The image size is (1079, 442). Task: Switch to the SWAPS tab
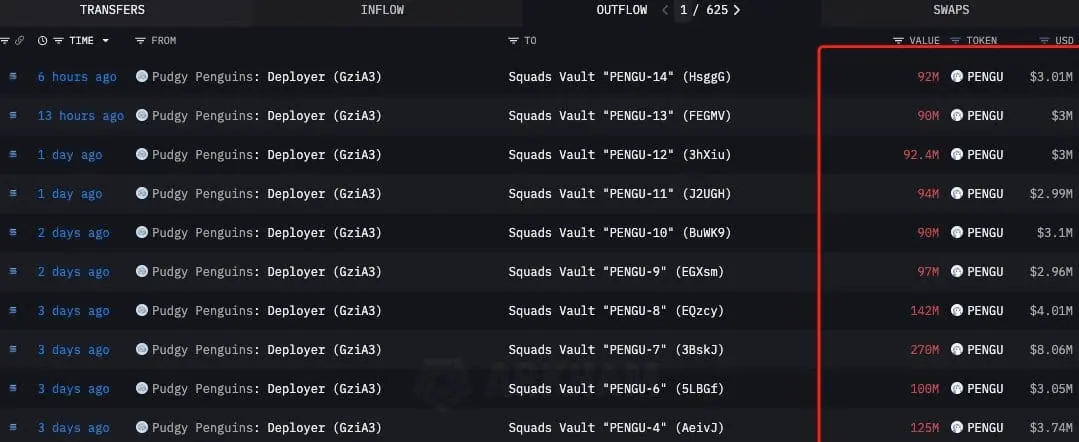(951, 10)
